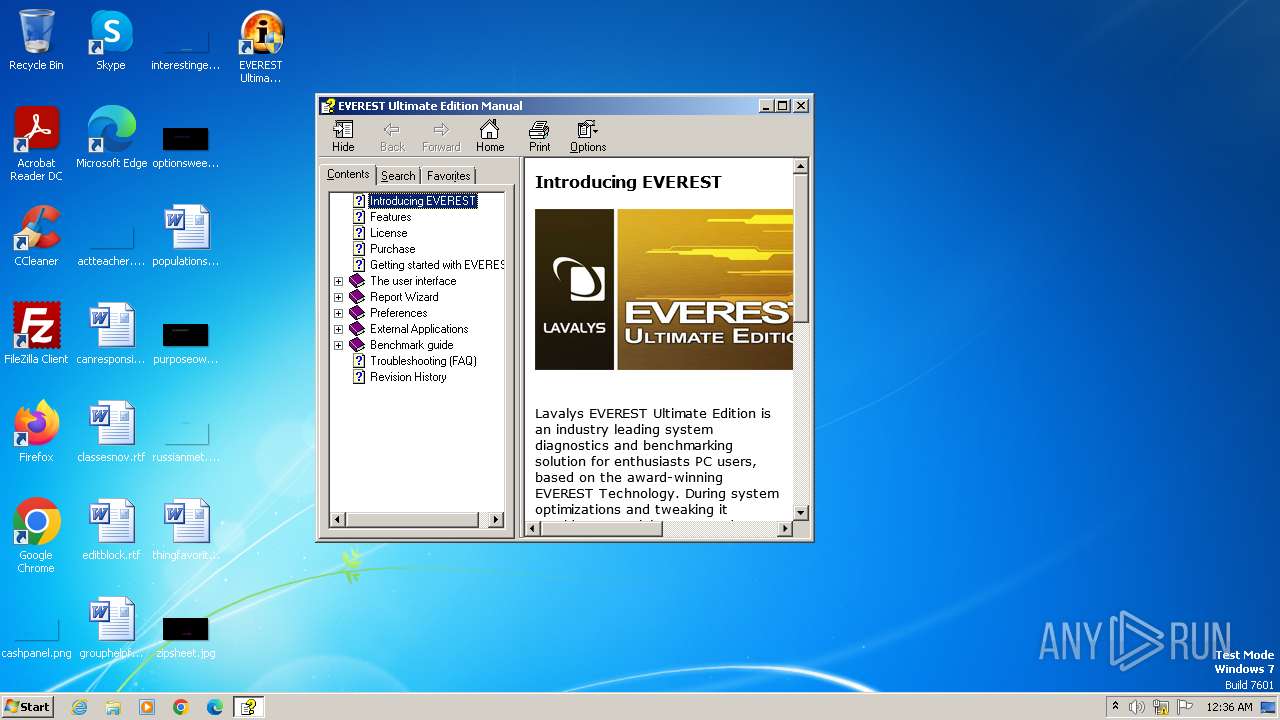1280x720 pixels.
Task: Open the Features help topic
Action: [x=390, y=217]
